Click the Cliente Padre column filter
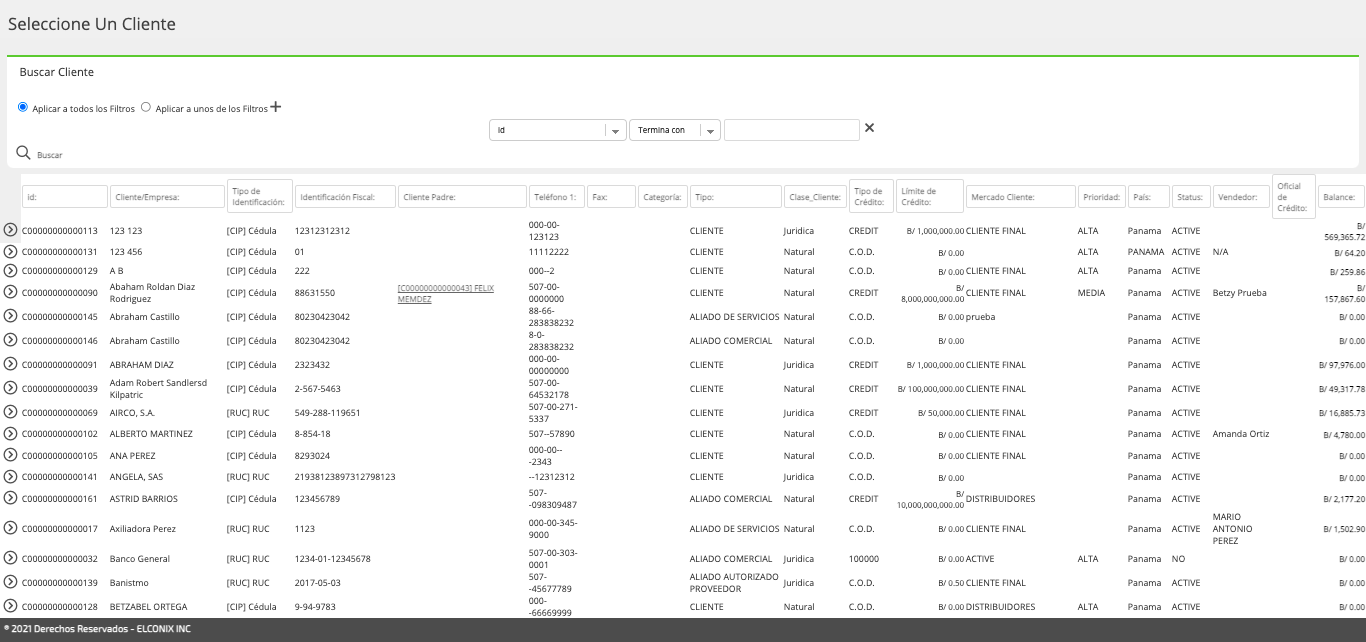1366x642 pixels. tap(463, 197)
